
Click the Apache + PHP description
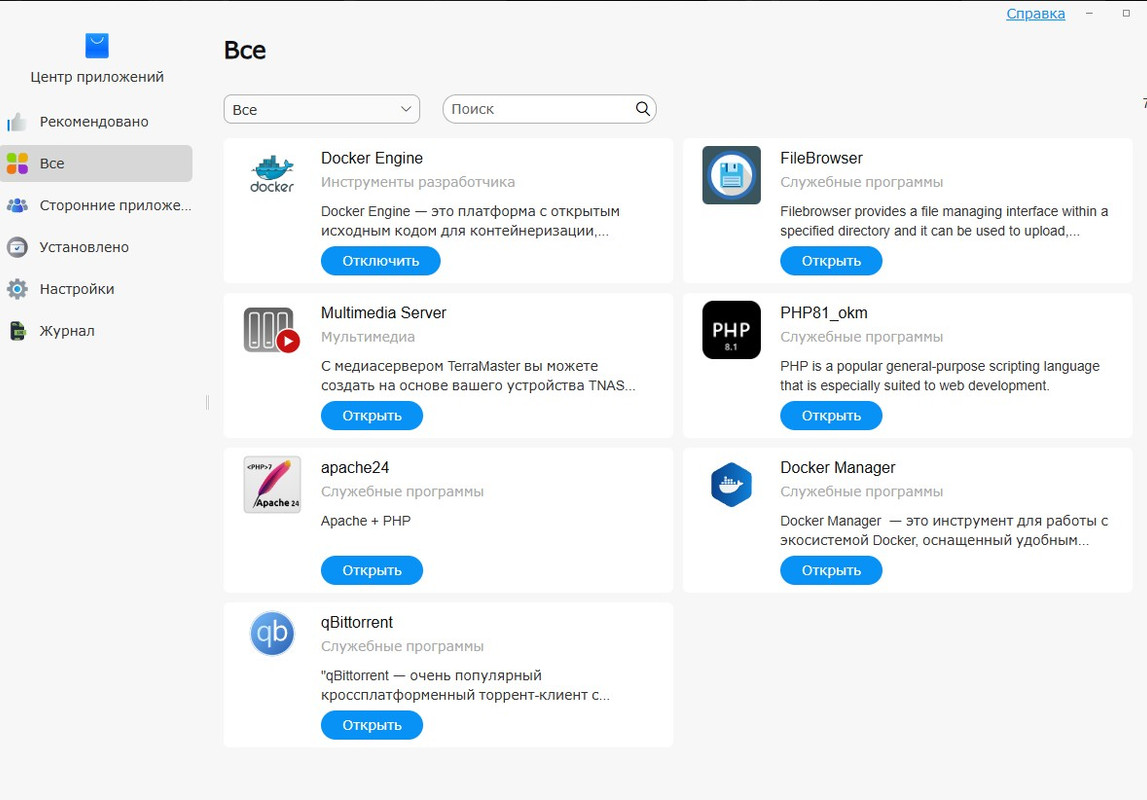(x=366, y=521)
